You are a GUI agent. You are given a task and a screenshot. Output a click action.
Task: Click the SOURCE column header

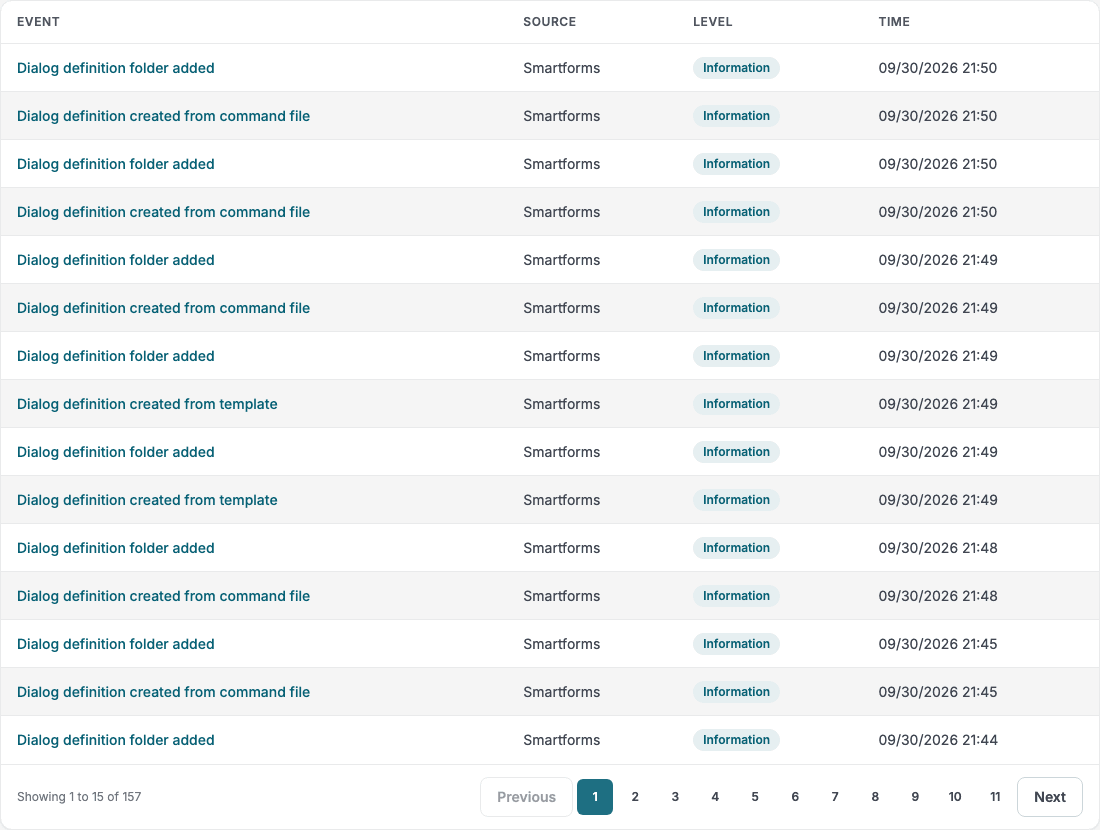pos(549,22)
